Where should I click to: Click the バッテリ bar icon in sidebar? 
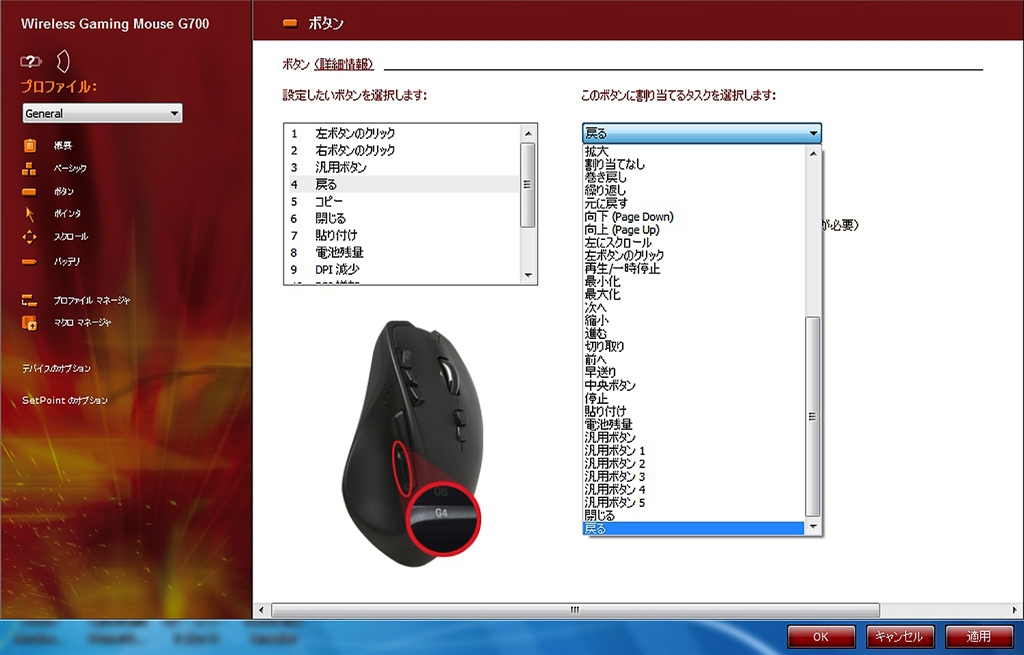29,262
